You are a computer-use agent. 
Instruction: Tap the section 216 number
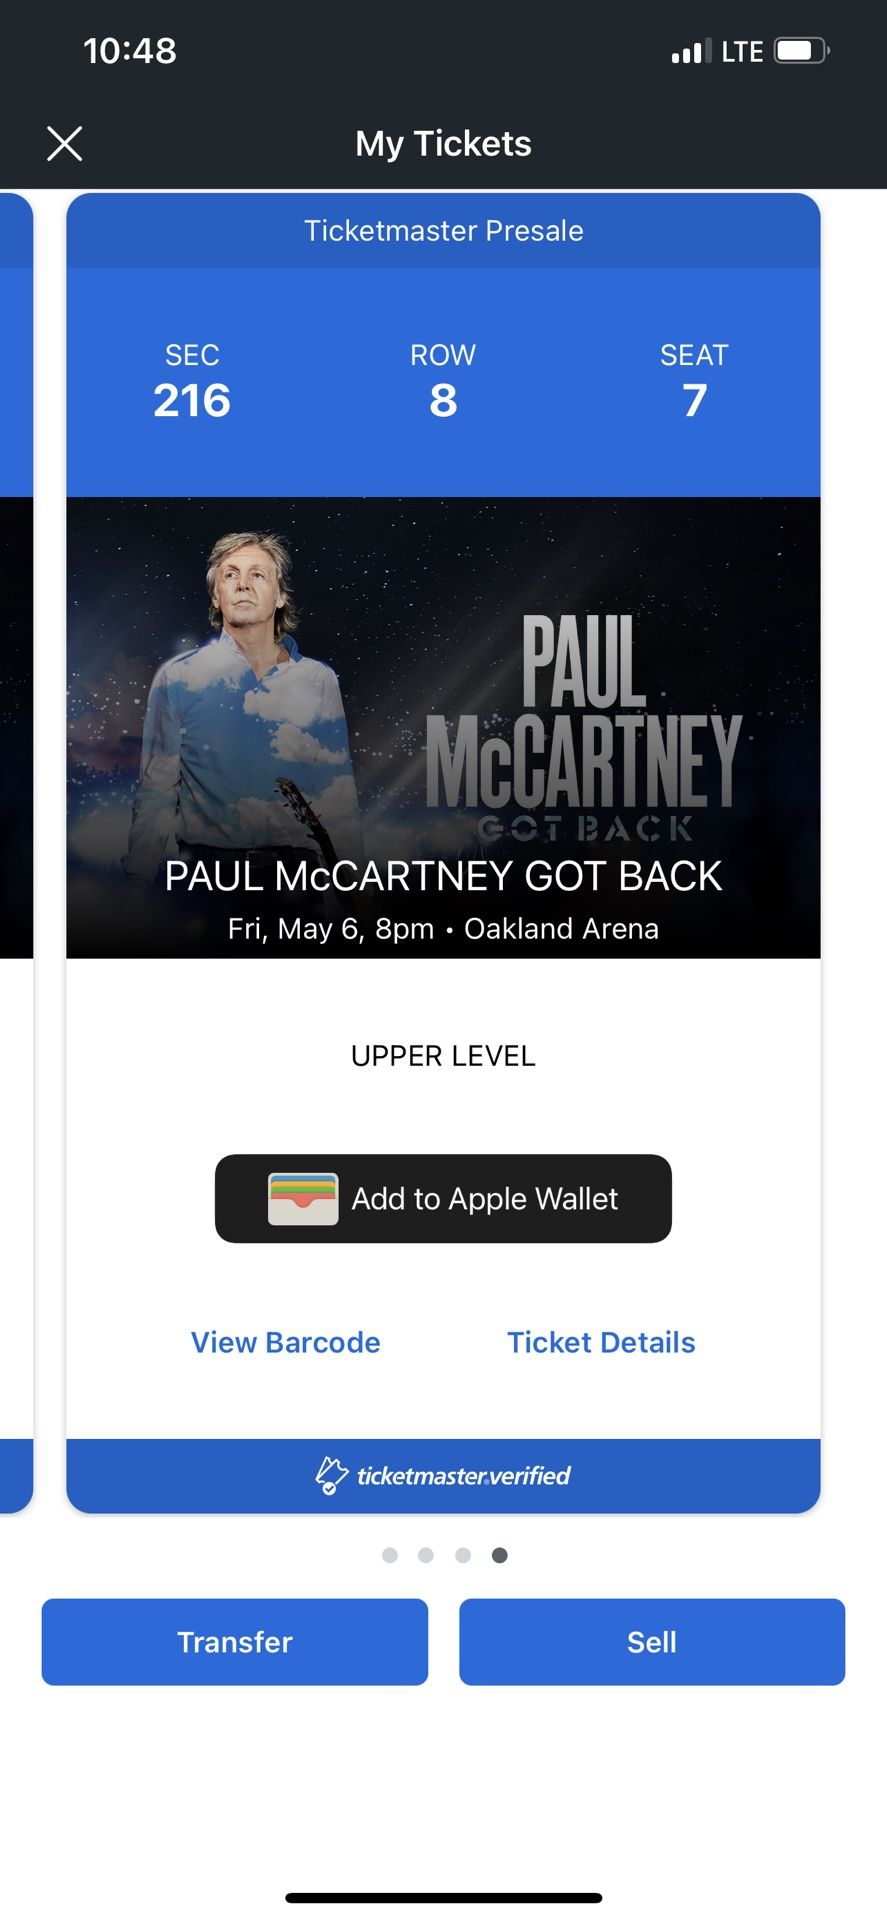click(x=192, y=401)
